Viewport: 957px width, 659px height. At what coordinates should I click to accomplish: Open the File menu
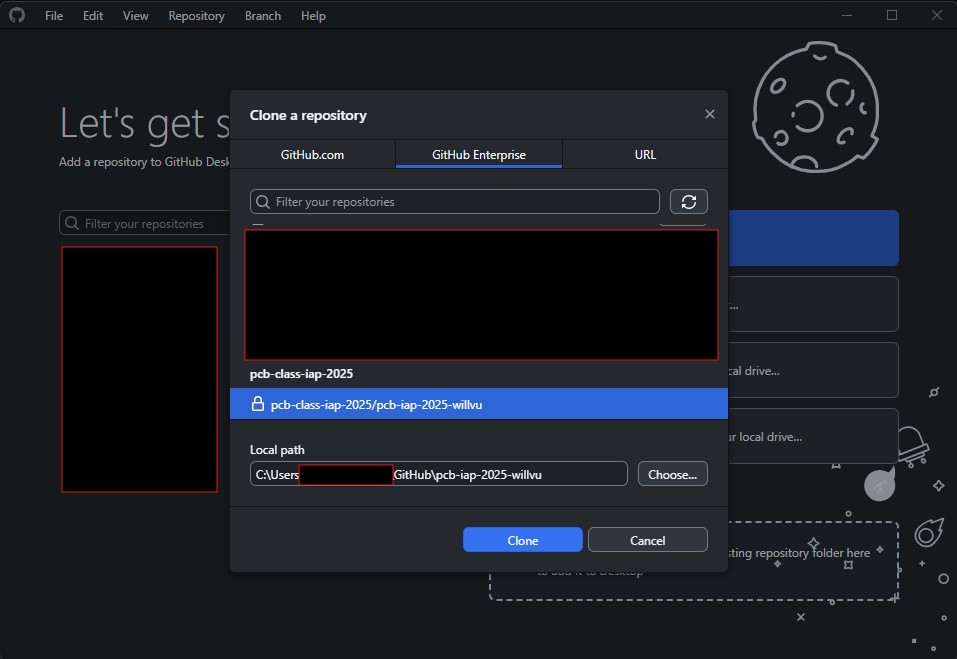tap(53, 15)
